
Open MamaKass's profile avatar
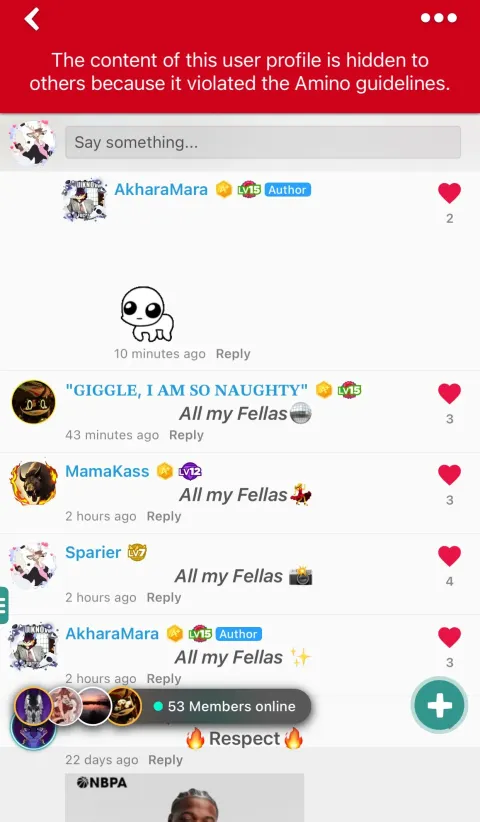(34, 483)
